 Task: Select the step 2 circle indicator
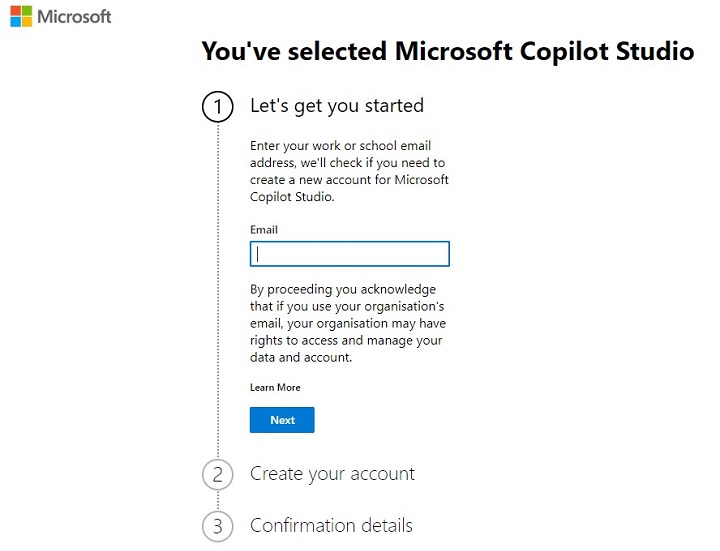tap(217, 474)
